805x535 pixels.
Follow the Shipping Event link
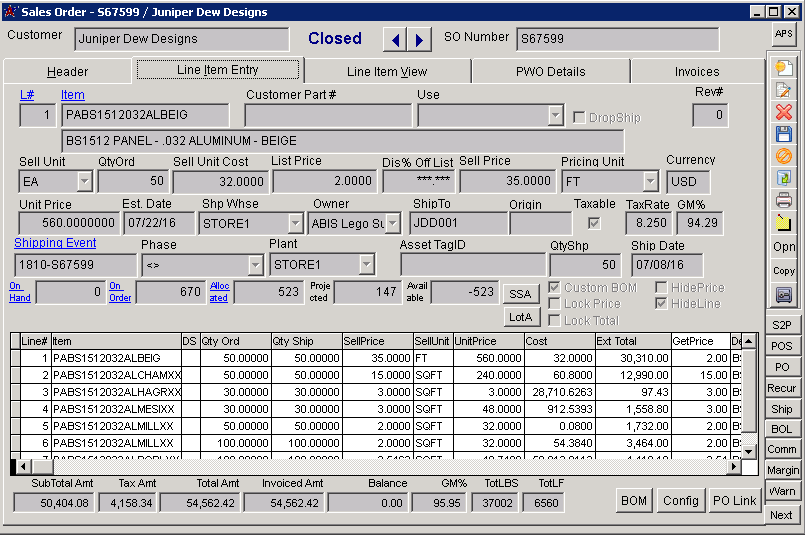55,243
